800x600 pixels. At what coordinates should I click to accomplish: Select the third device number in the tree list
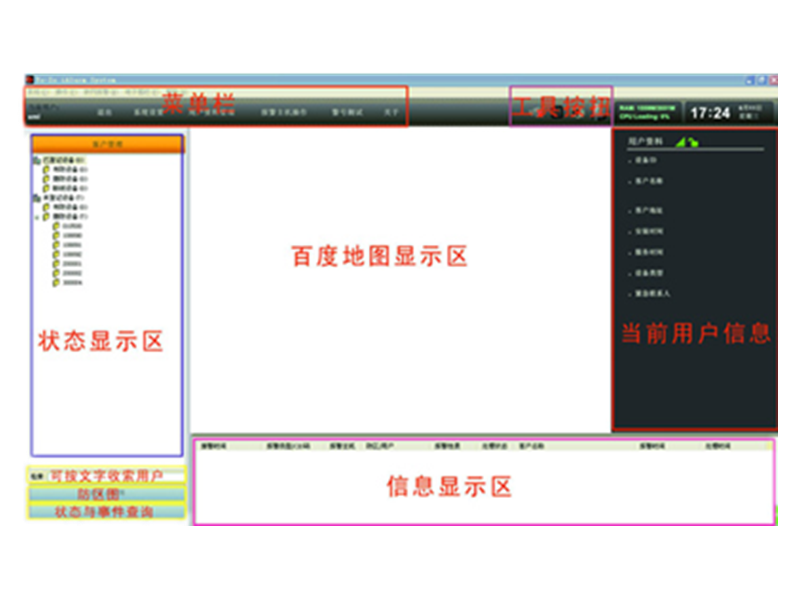[x=72, y=245]
